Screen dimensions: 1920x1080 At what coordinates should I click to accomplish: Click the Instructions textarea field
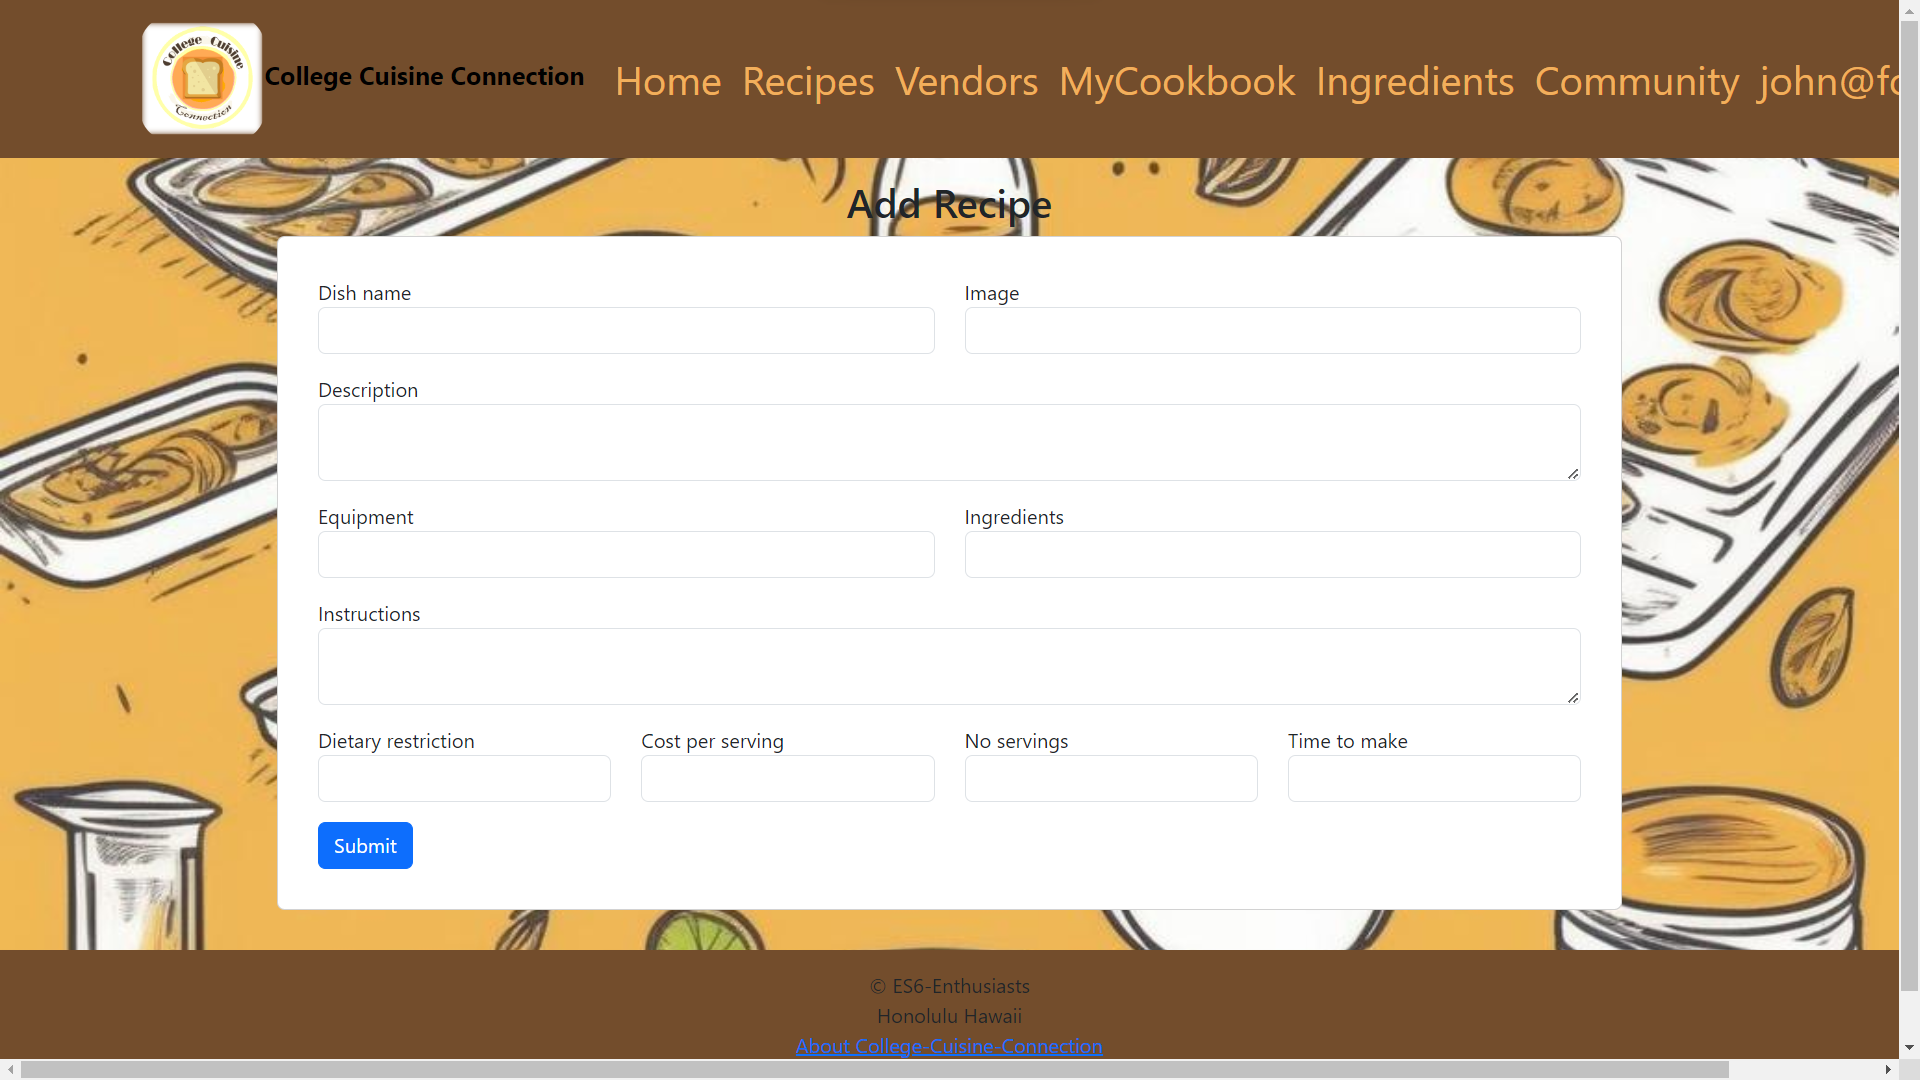949,666
